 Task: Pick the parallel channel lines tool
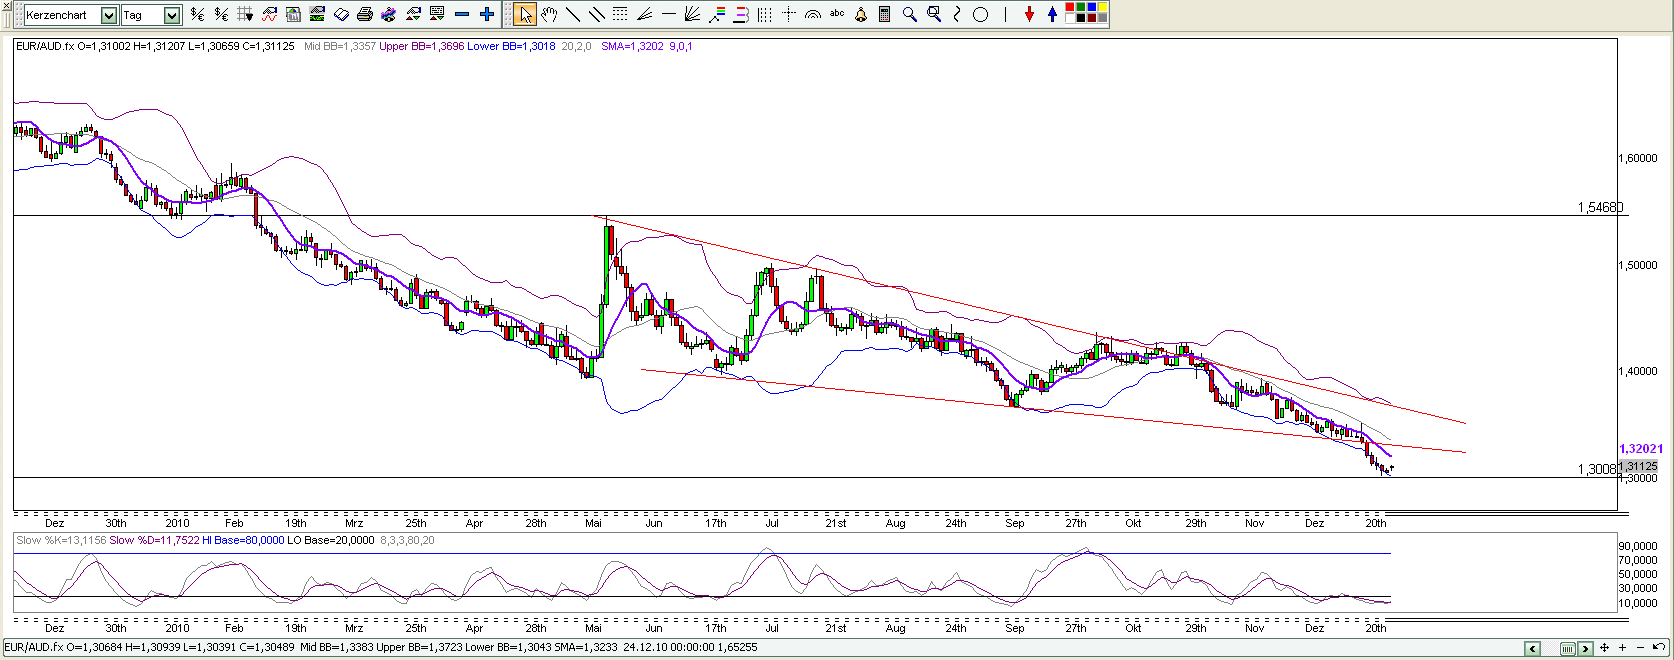597,14
